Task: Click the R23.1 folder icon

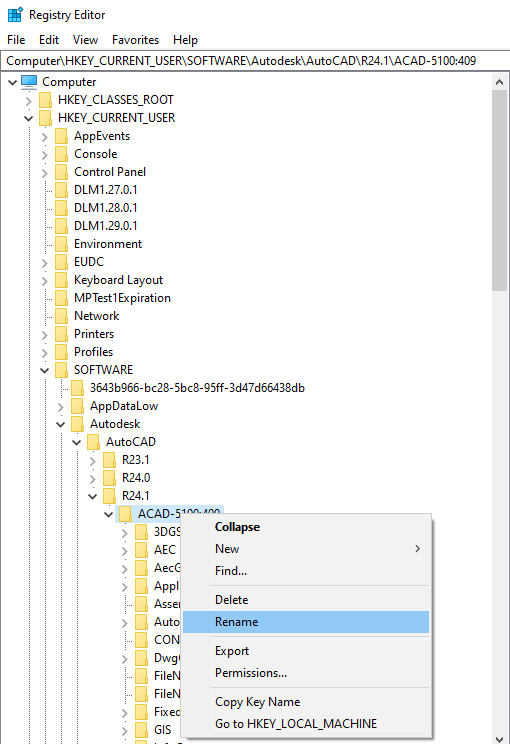Action: click(110, 461)
